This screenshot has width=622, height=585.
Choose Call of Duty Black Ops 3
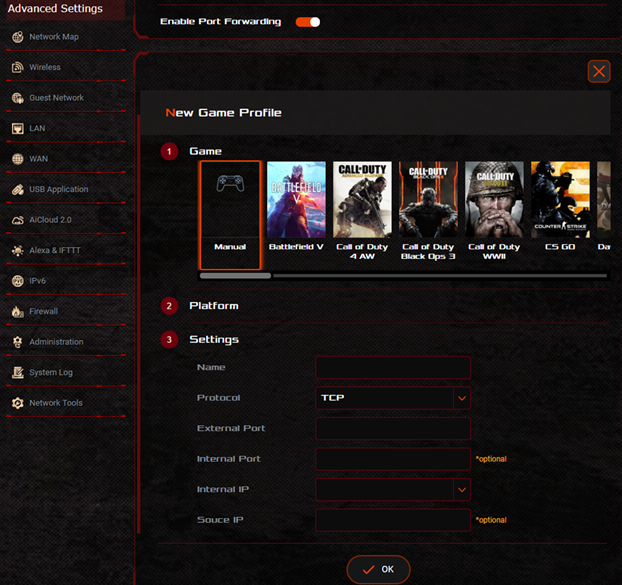click(428, 199)
